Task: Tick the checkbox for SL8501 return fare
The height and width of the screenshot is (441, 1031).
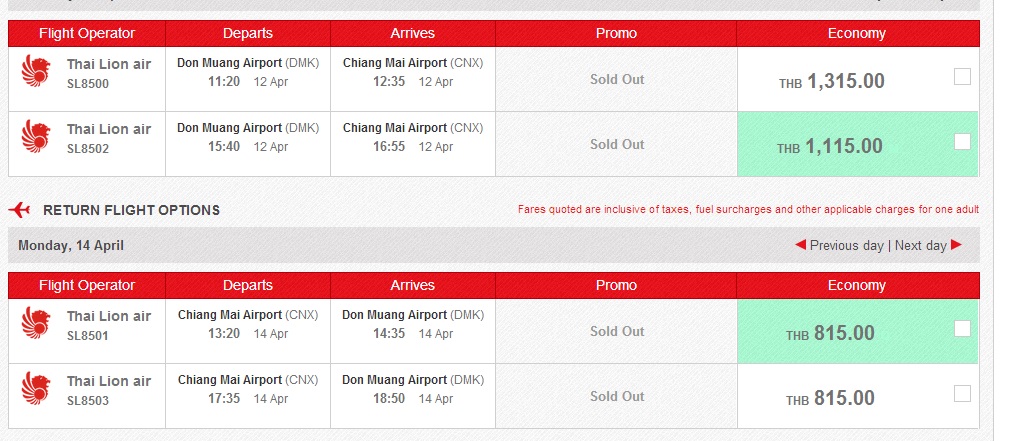Action: click(x=962, y=329)
